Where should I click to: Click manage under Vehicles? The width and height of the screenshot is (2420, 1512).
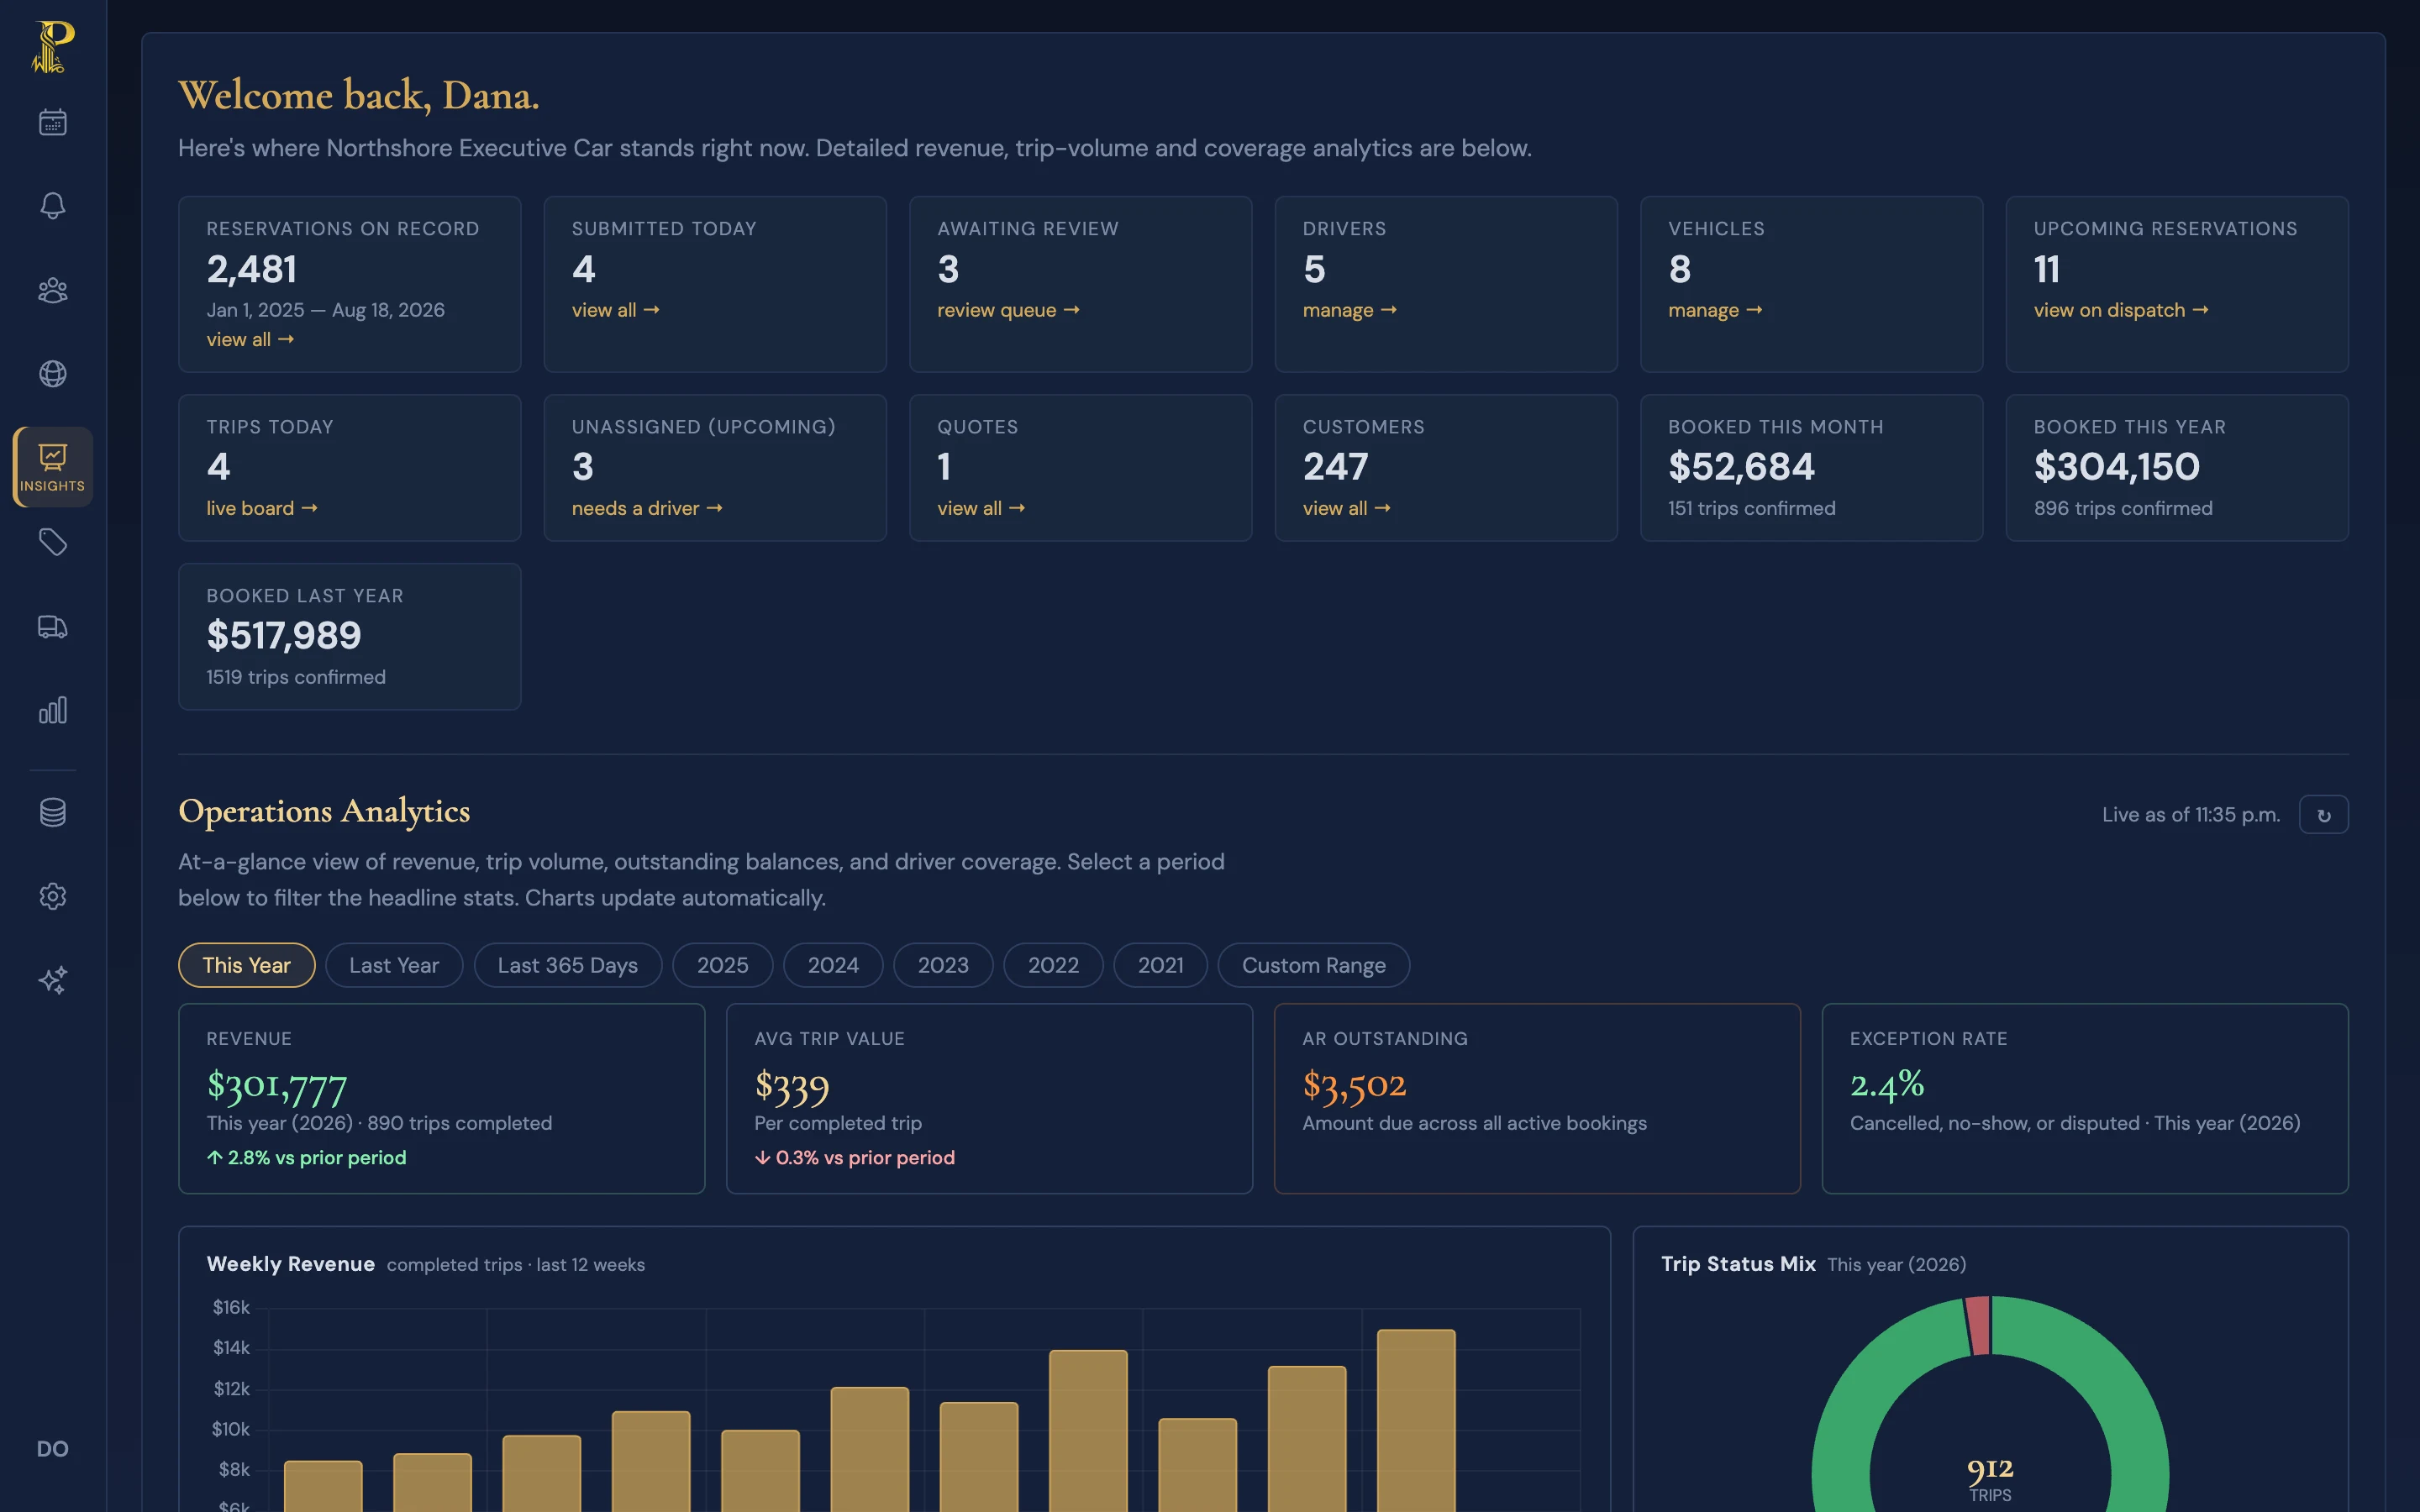(1714, 311)
